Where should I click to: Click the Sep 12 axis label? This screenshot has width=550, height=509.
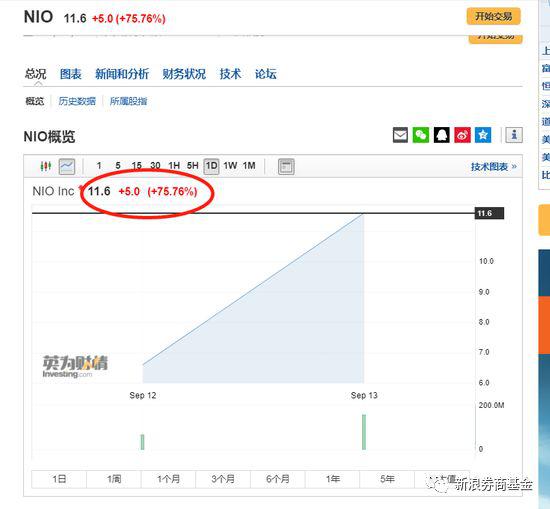(x=143, y=395)
